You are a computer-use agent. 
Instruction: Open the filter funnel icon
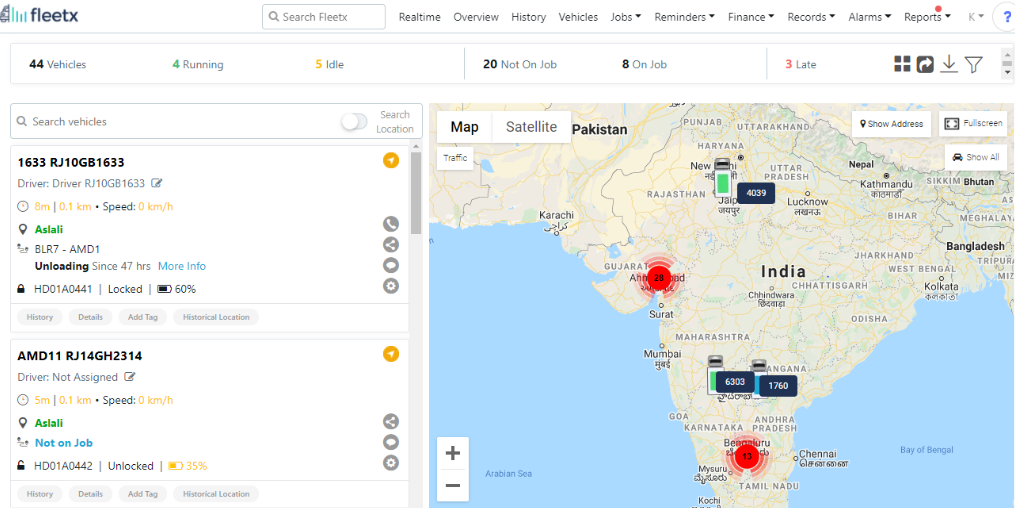[x=974, y=64]
